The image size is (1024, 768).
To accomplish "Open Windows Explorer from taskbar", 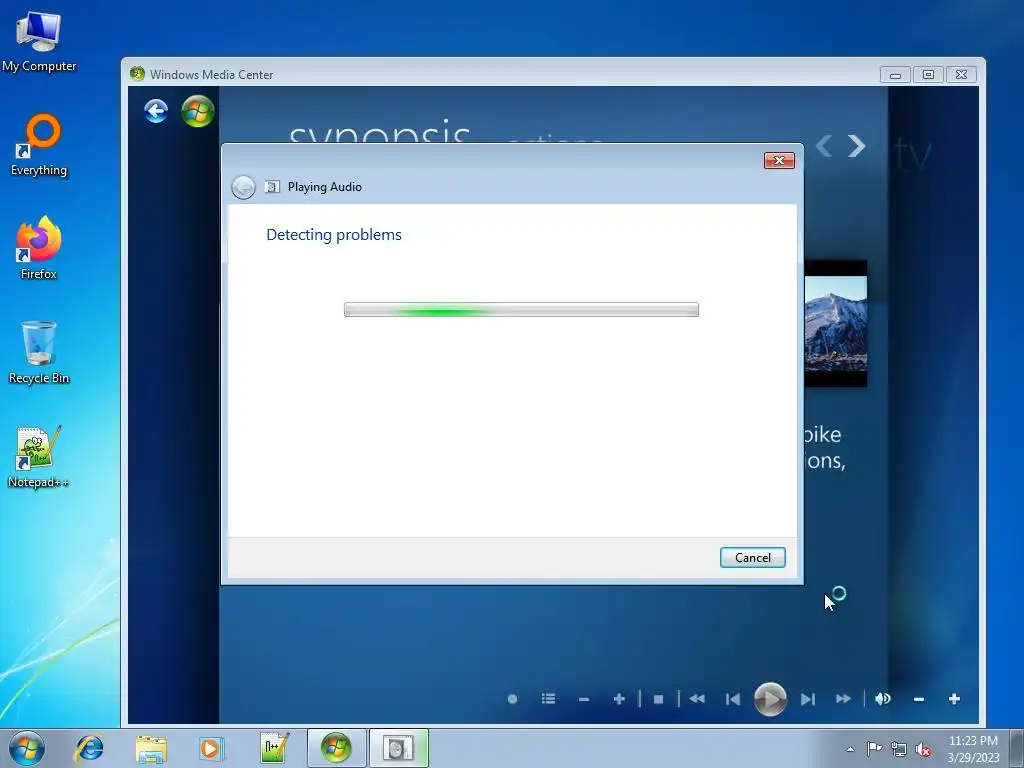I will 151,748.
